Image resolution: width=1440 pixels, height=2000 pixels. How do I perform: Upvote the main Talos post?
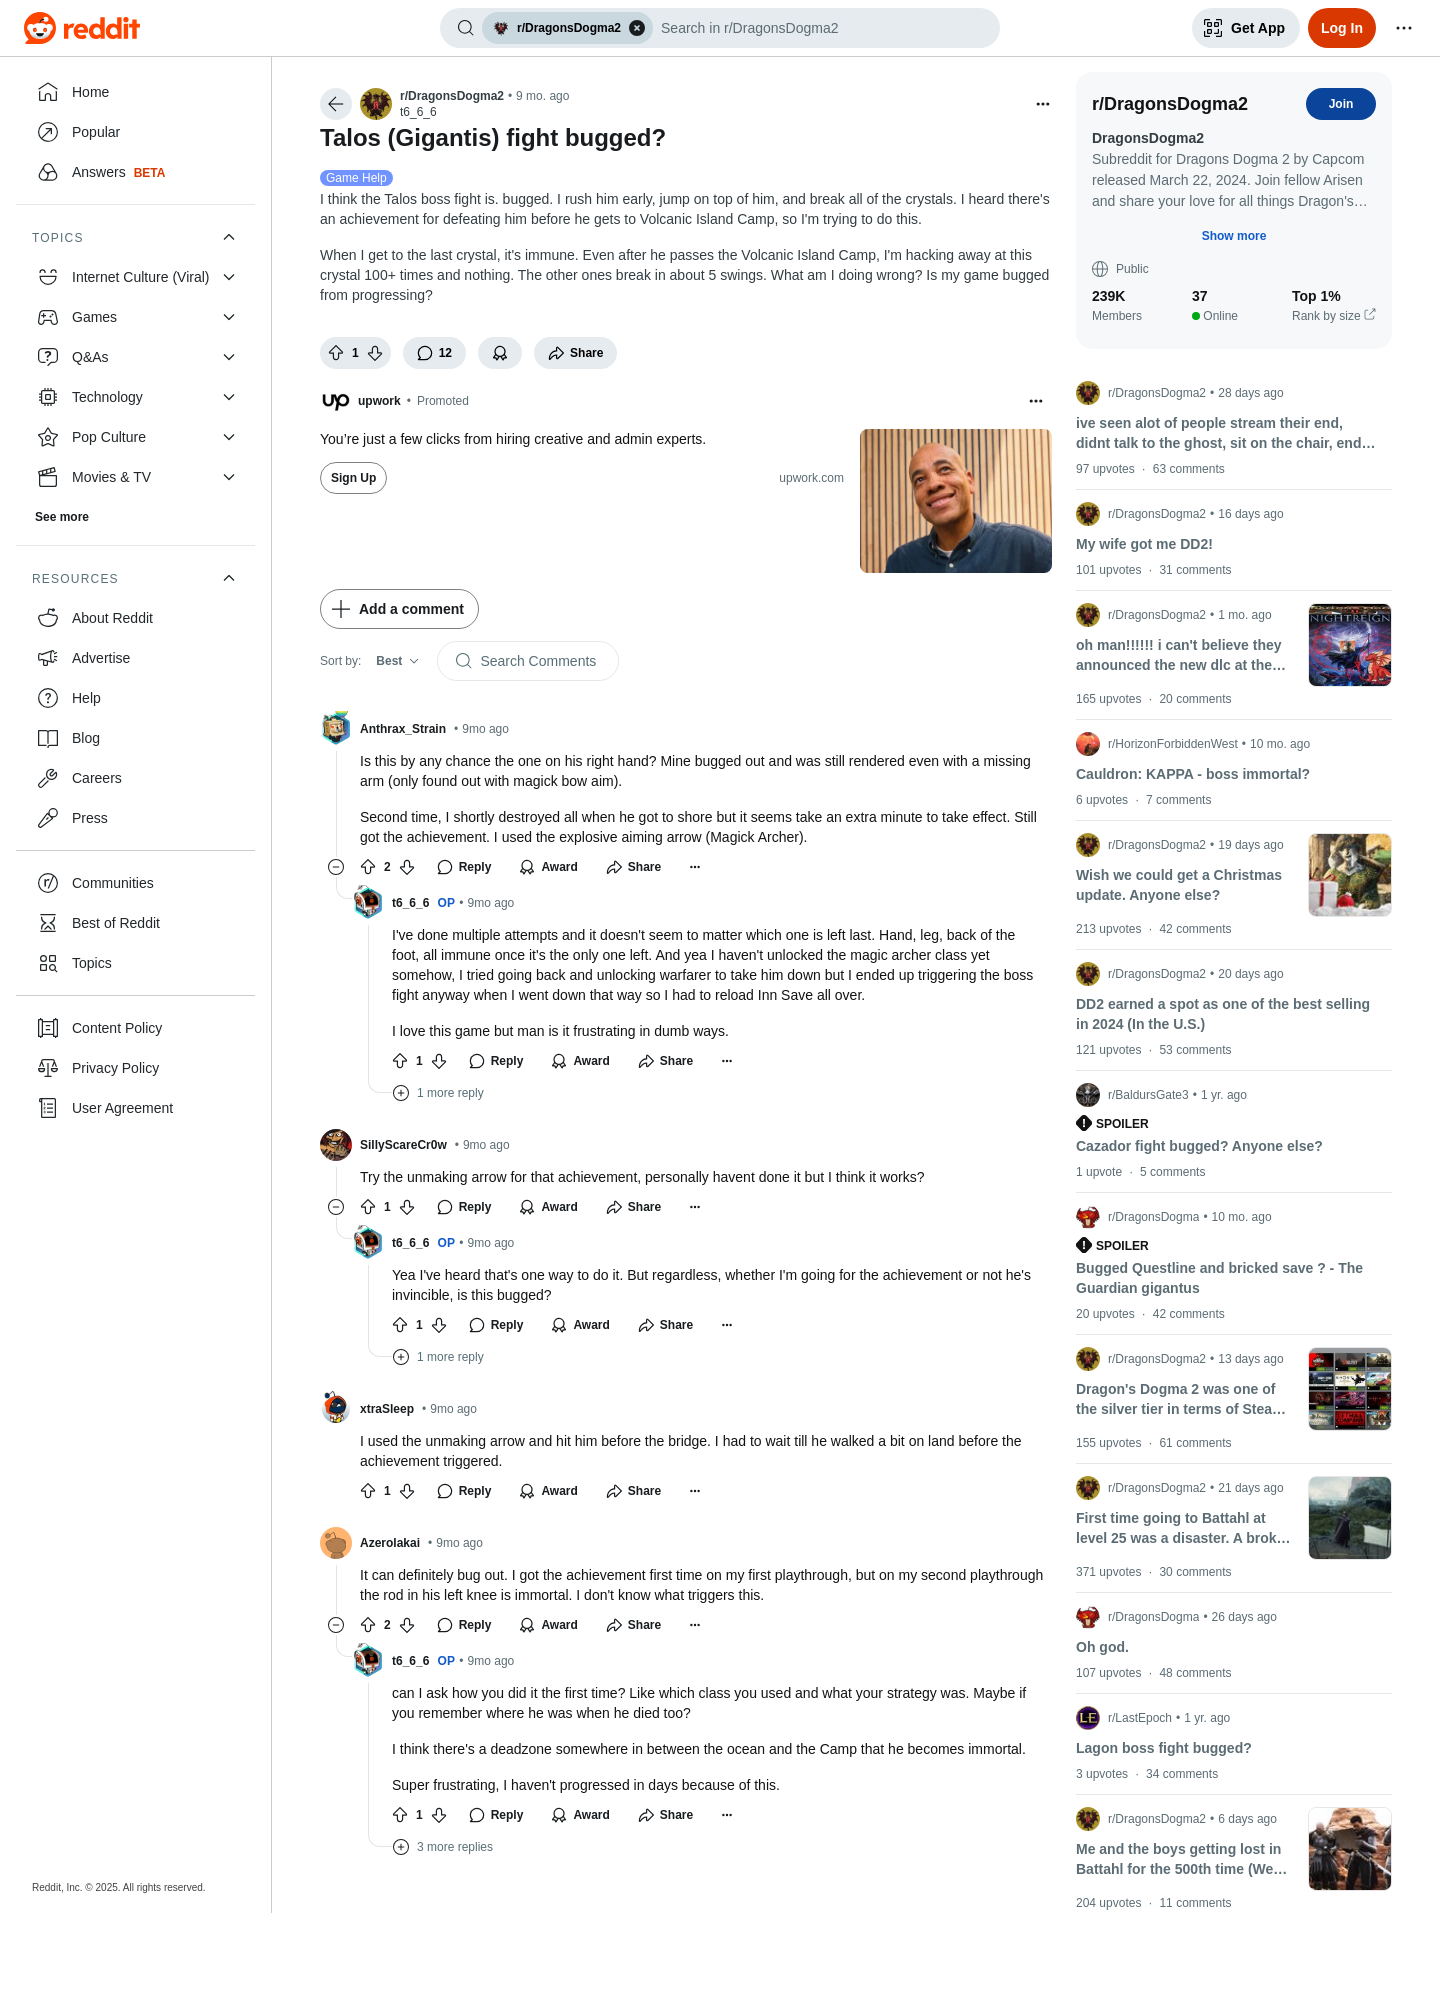pyautogui.click(x=336, y=353)
